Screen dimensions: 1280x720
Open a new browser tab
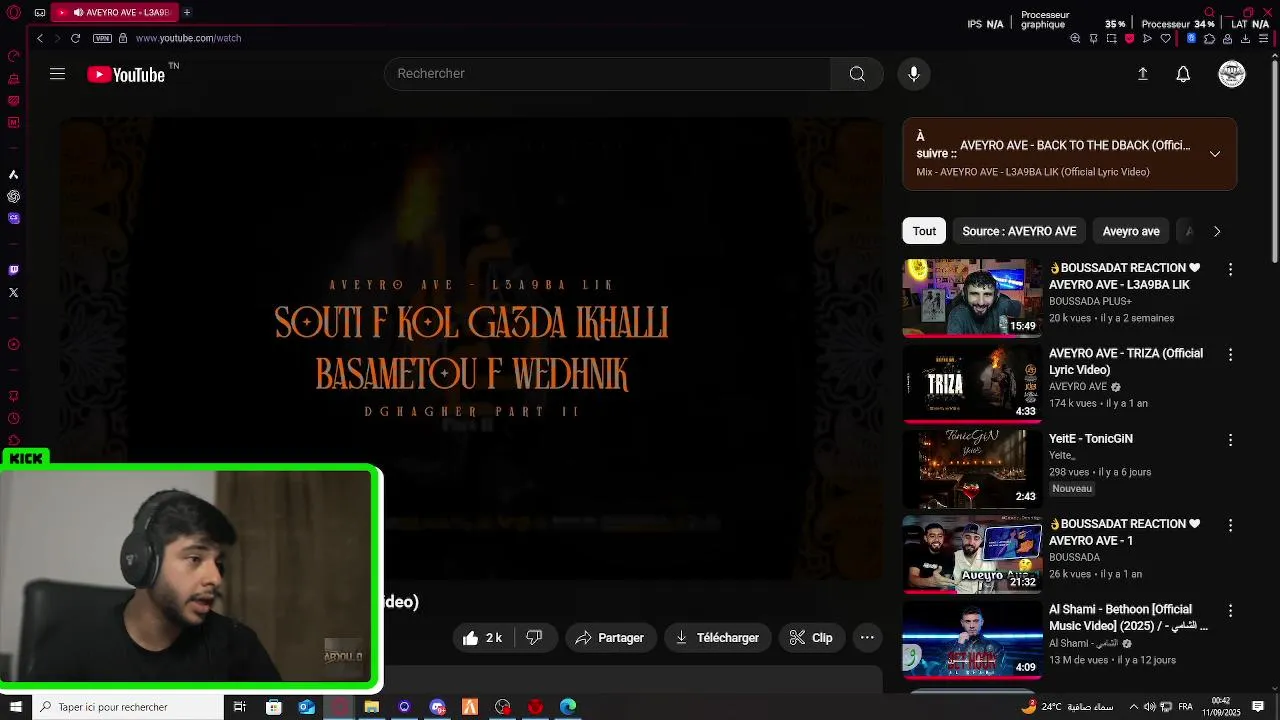coord(187,12)
